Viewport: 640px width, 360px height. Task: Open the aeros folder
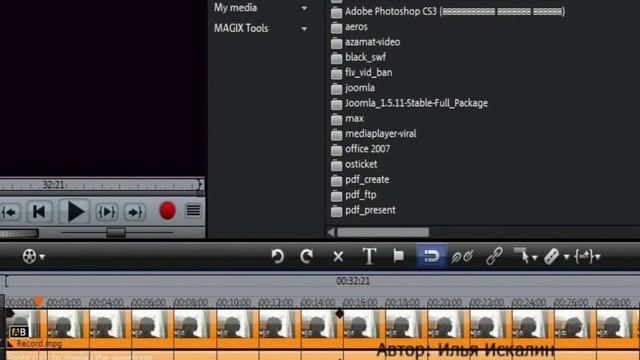click(x=349, y=27)
